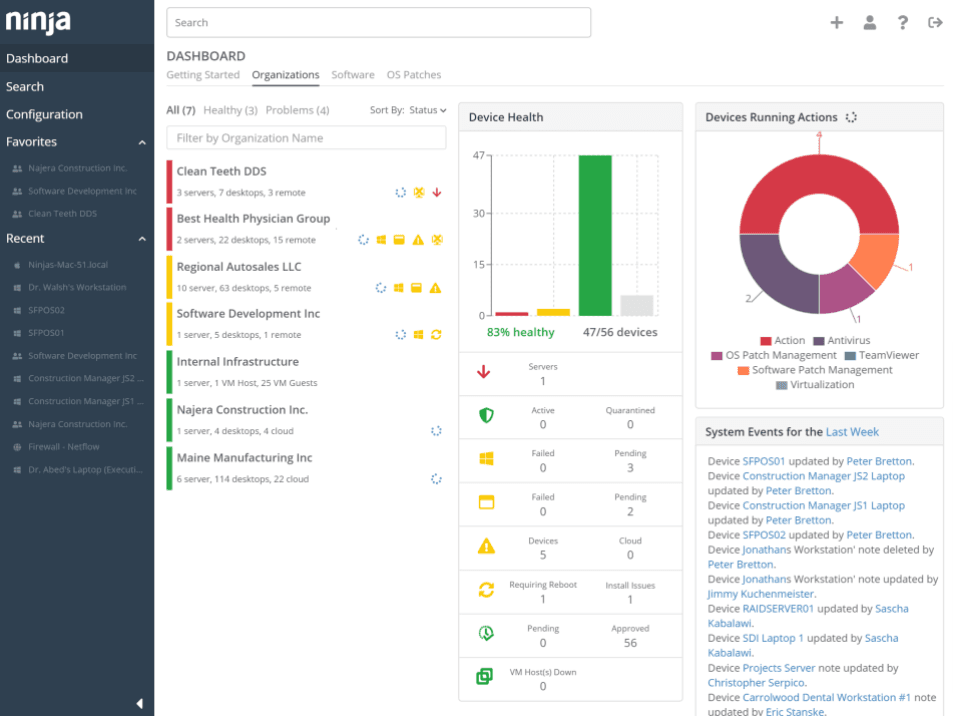Show All (7) organizations filter
953x716 pixels.
pyautogui.click(x=181, y=110)
